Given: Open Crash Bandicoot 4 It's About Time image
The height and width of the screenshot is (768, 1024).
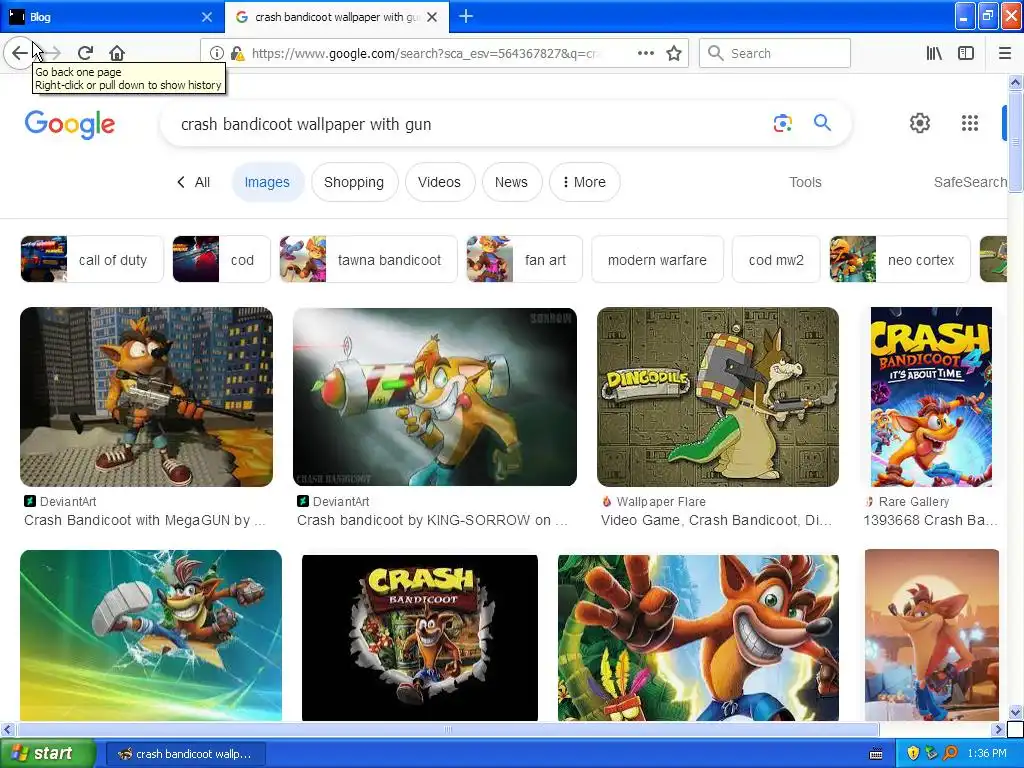Looking at the screenshot, I should click(x=931, y=397).
